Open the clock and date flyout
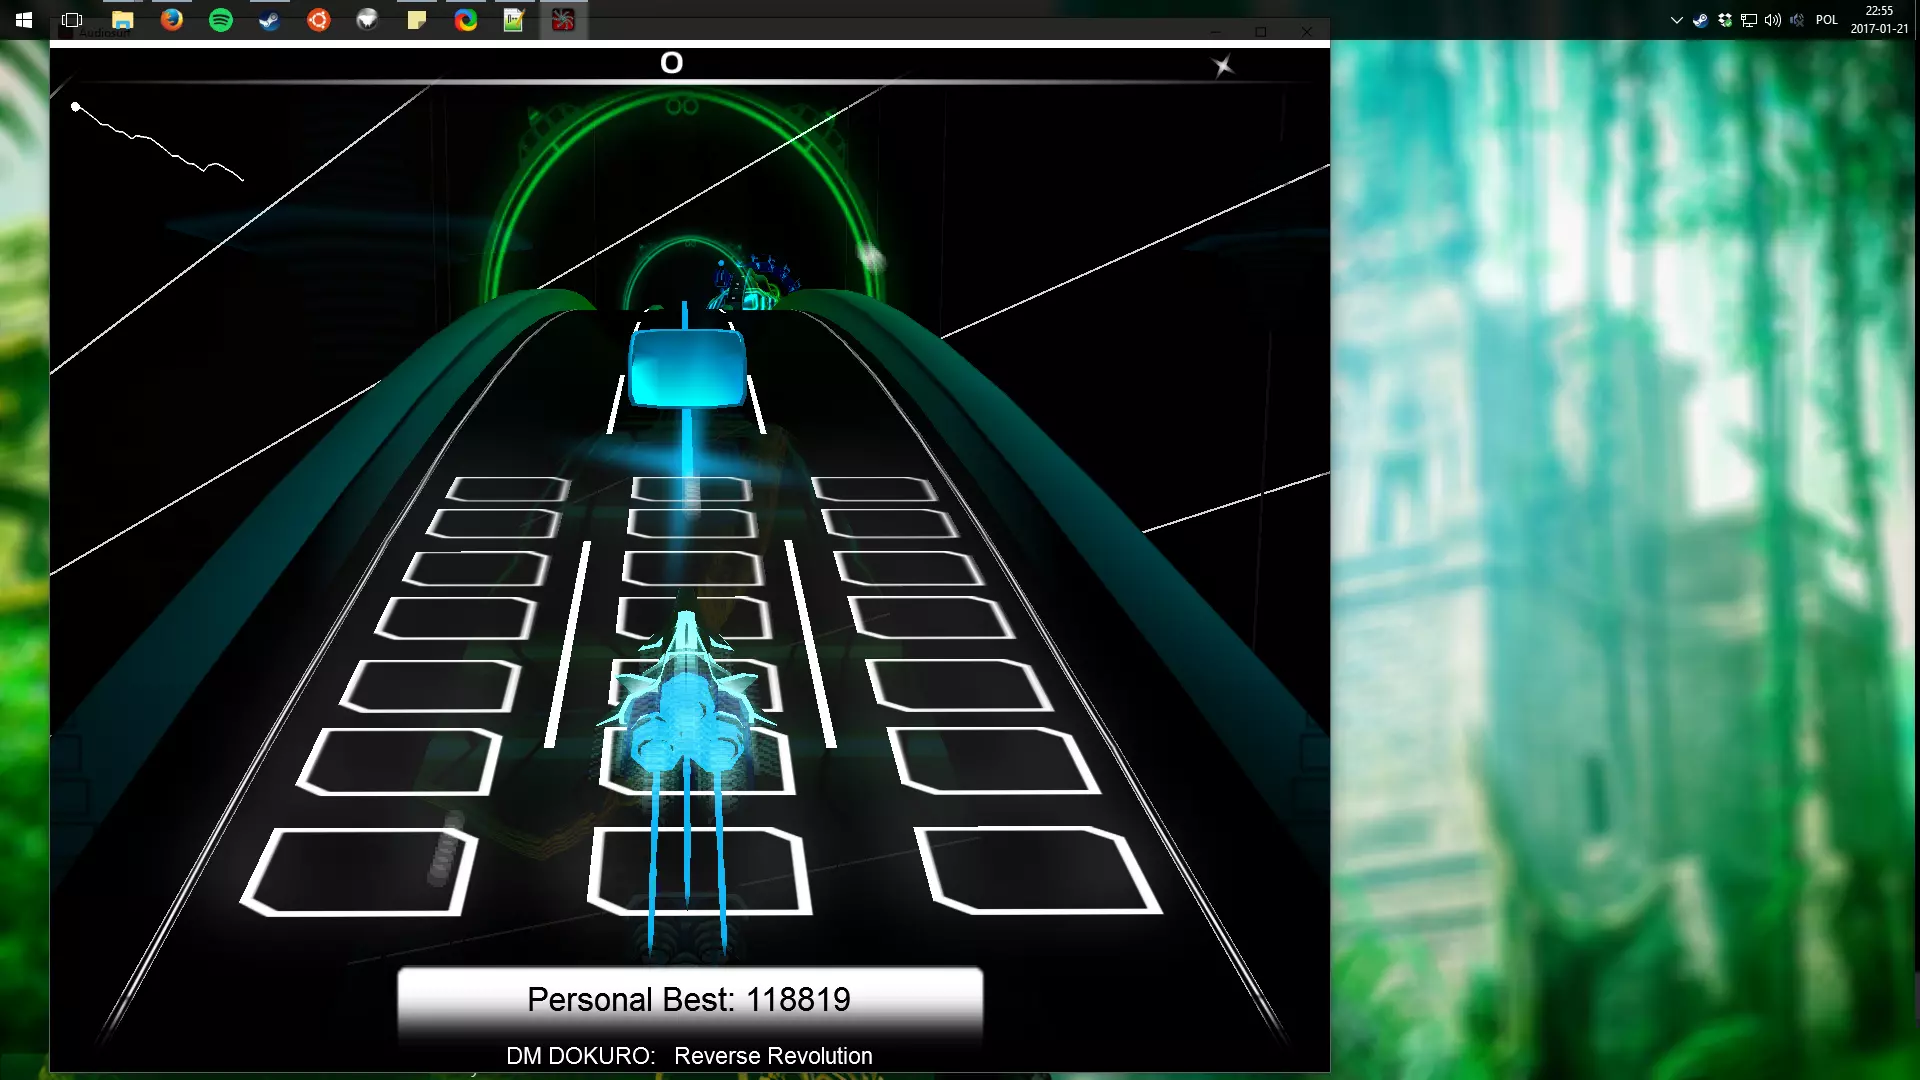 tap(1879, 20)
